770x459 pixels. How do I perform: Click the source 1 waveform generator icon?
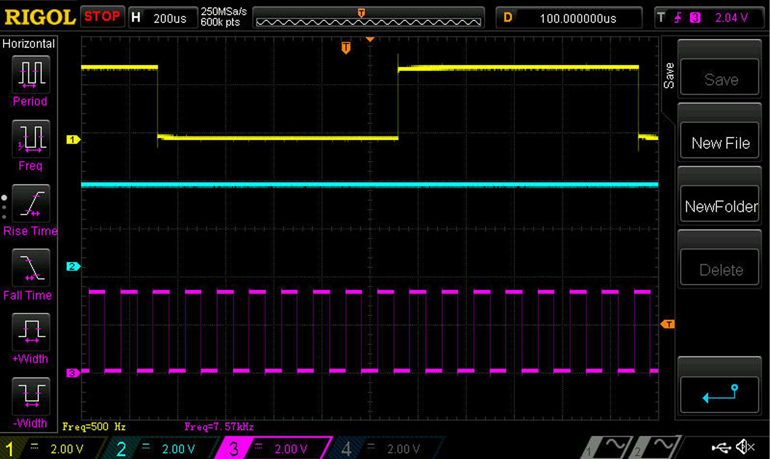coord(606,447)
